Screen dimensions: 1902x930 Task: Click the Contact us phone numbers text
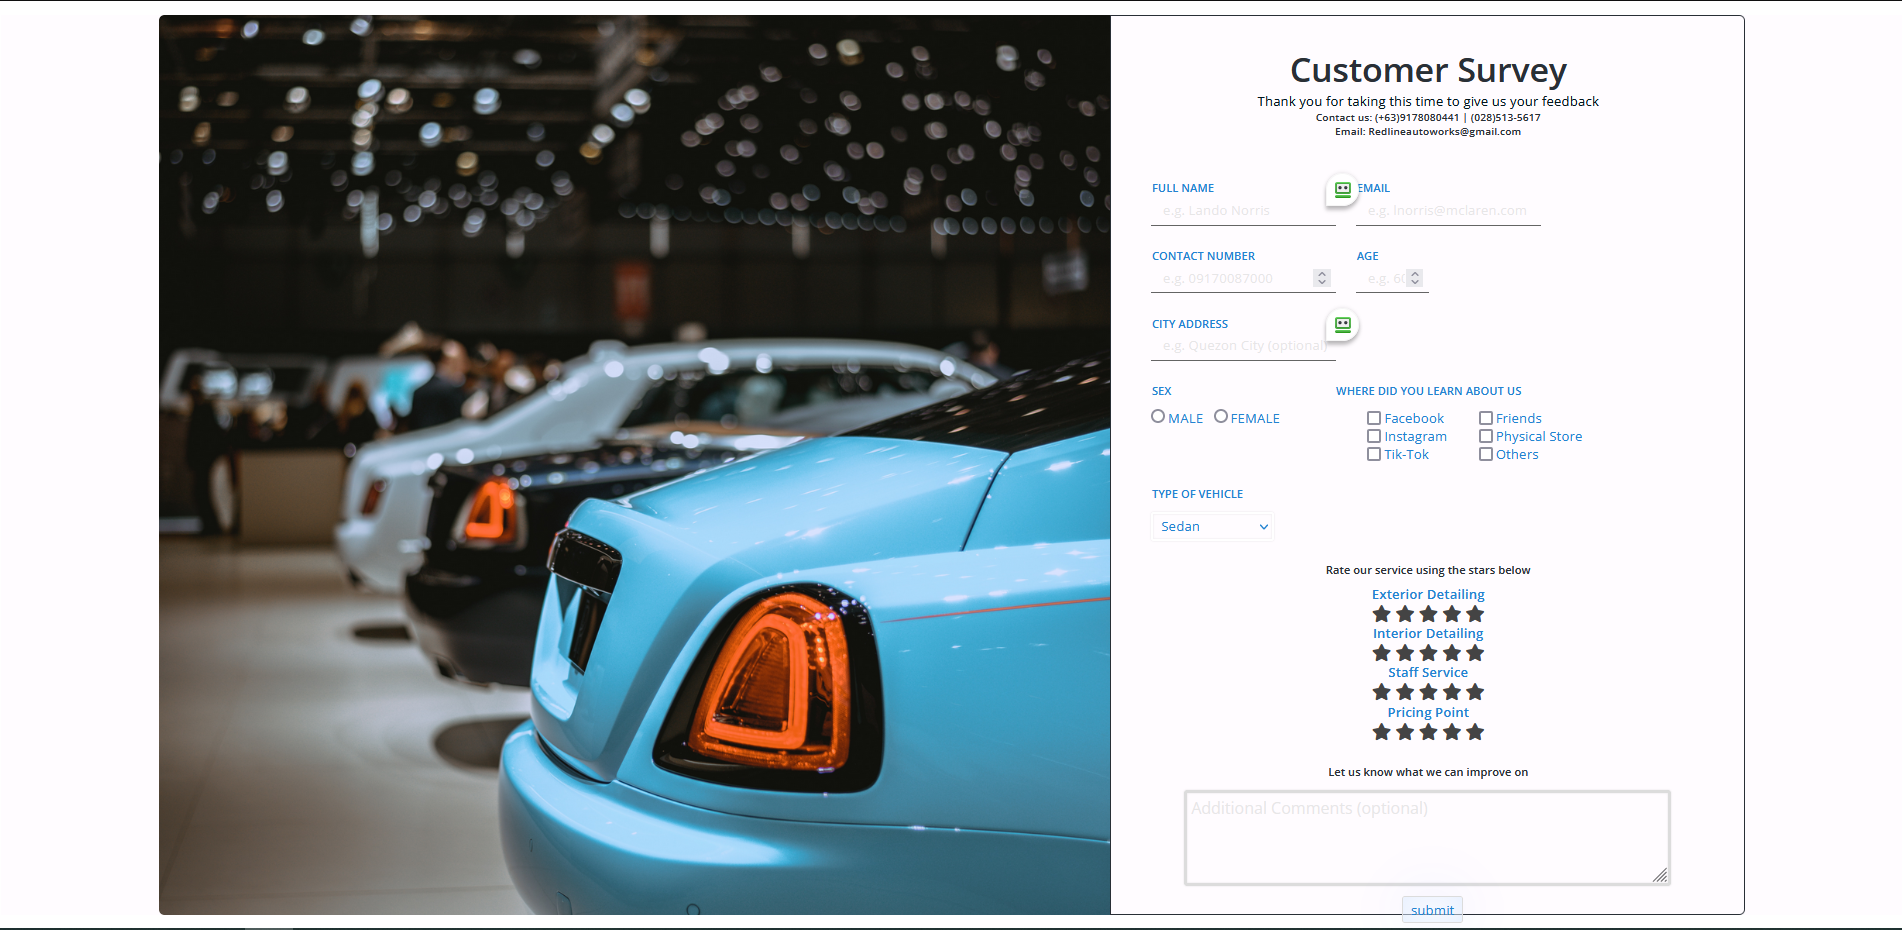1428,117
